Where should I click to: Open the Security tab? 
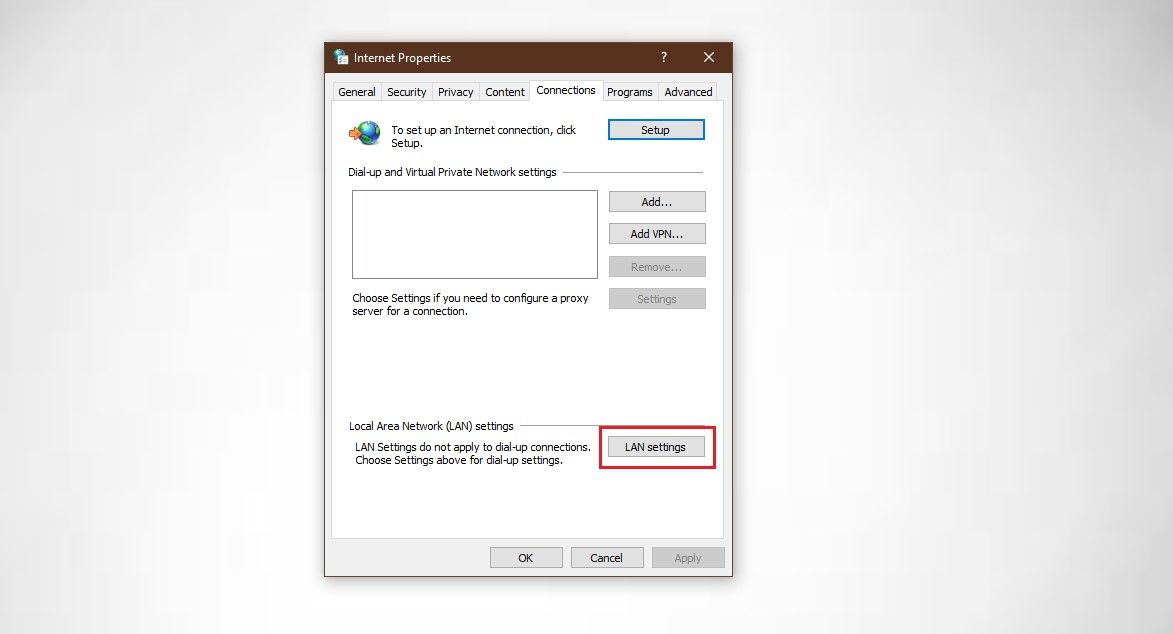406,91
